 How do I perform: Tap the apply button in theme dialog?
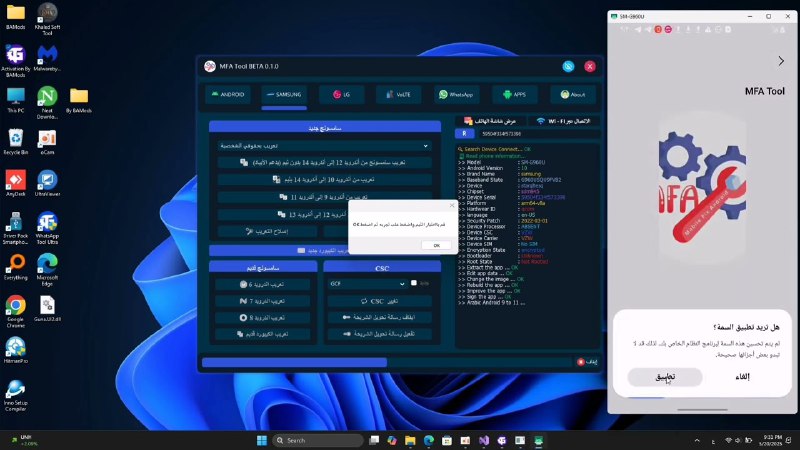coord(665,377)
